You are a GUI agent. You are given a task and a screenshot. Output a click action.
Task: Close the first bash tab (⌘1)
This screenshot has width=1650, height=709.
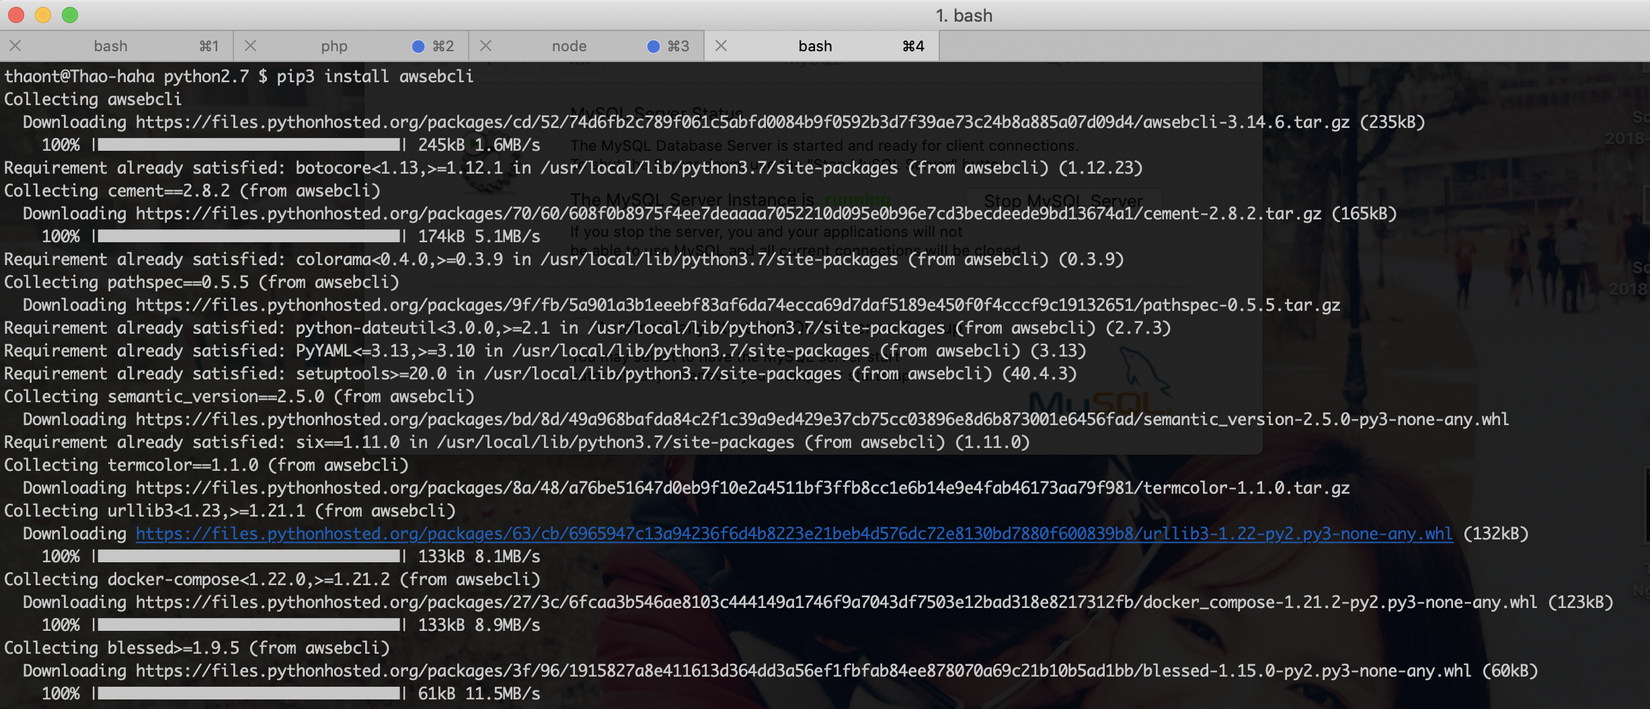click(15, 46)
